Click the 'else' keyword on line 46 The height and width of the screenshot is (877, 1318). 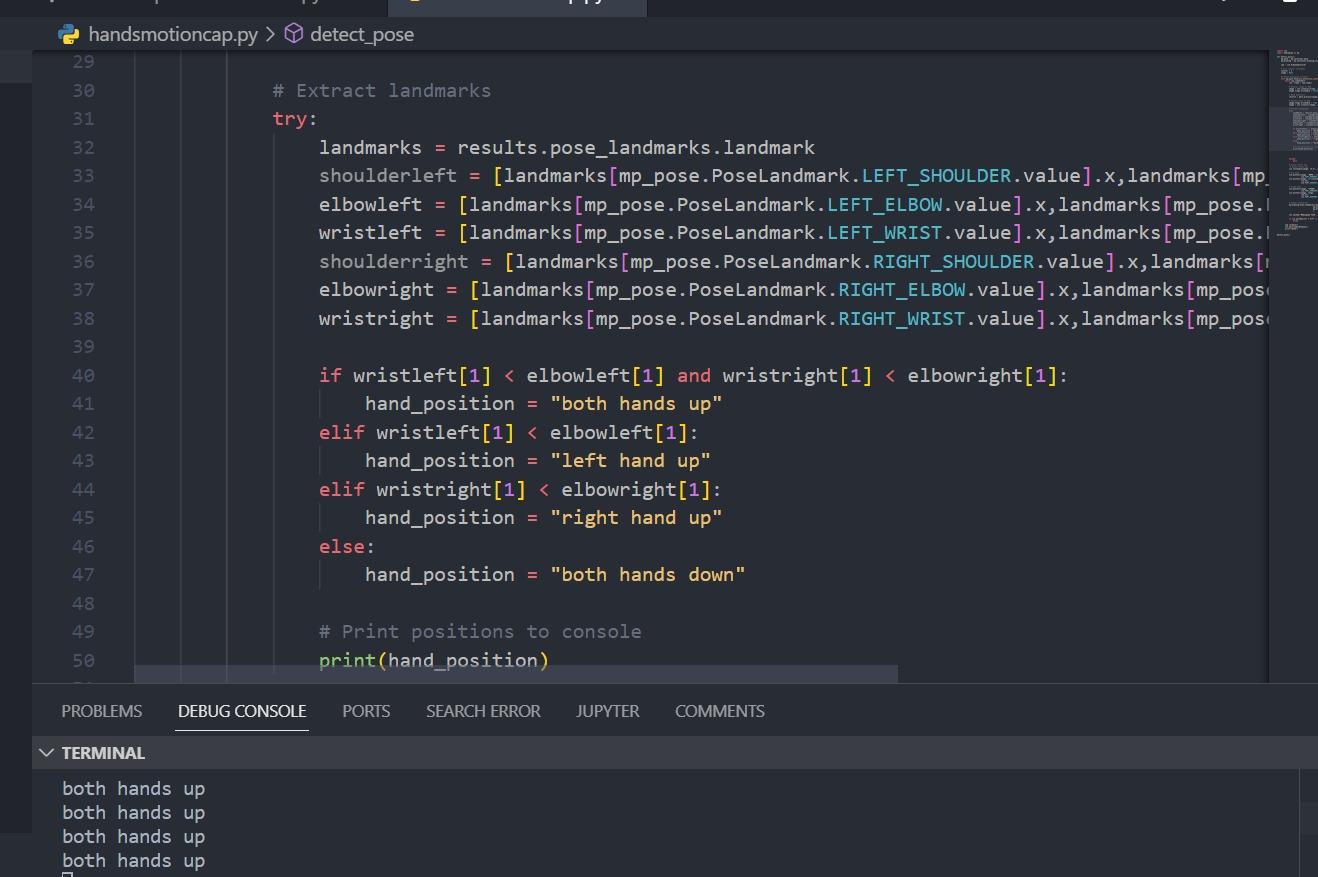[x=342, y=547]
